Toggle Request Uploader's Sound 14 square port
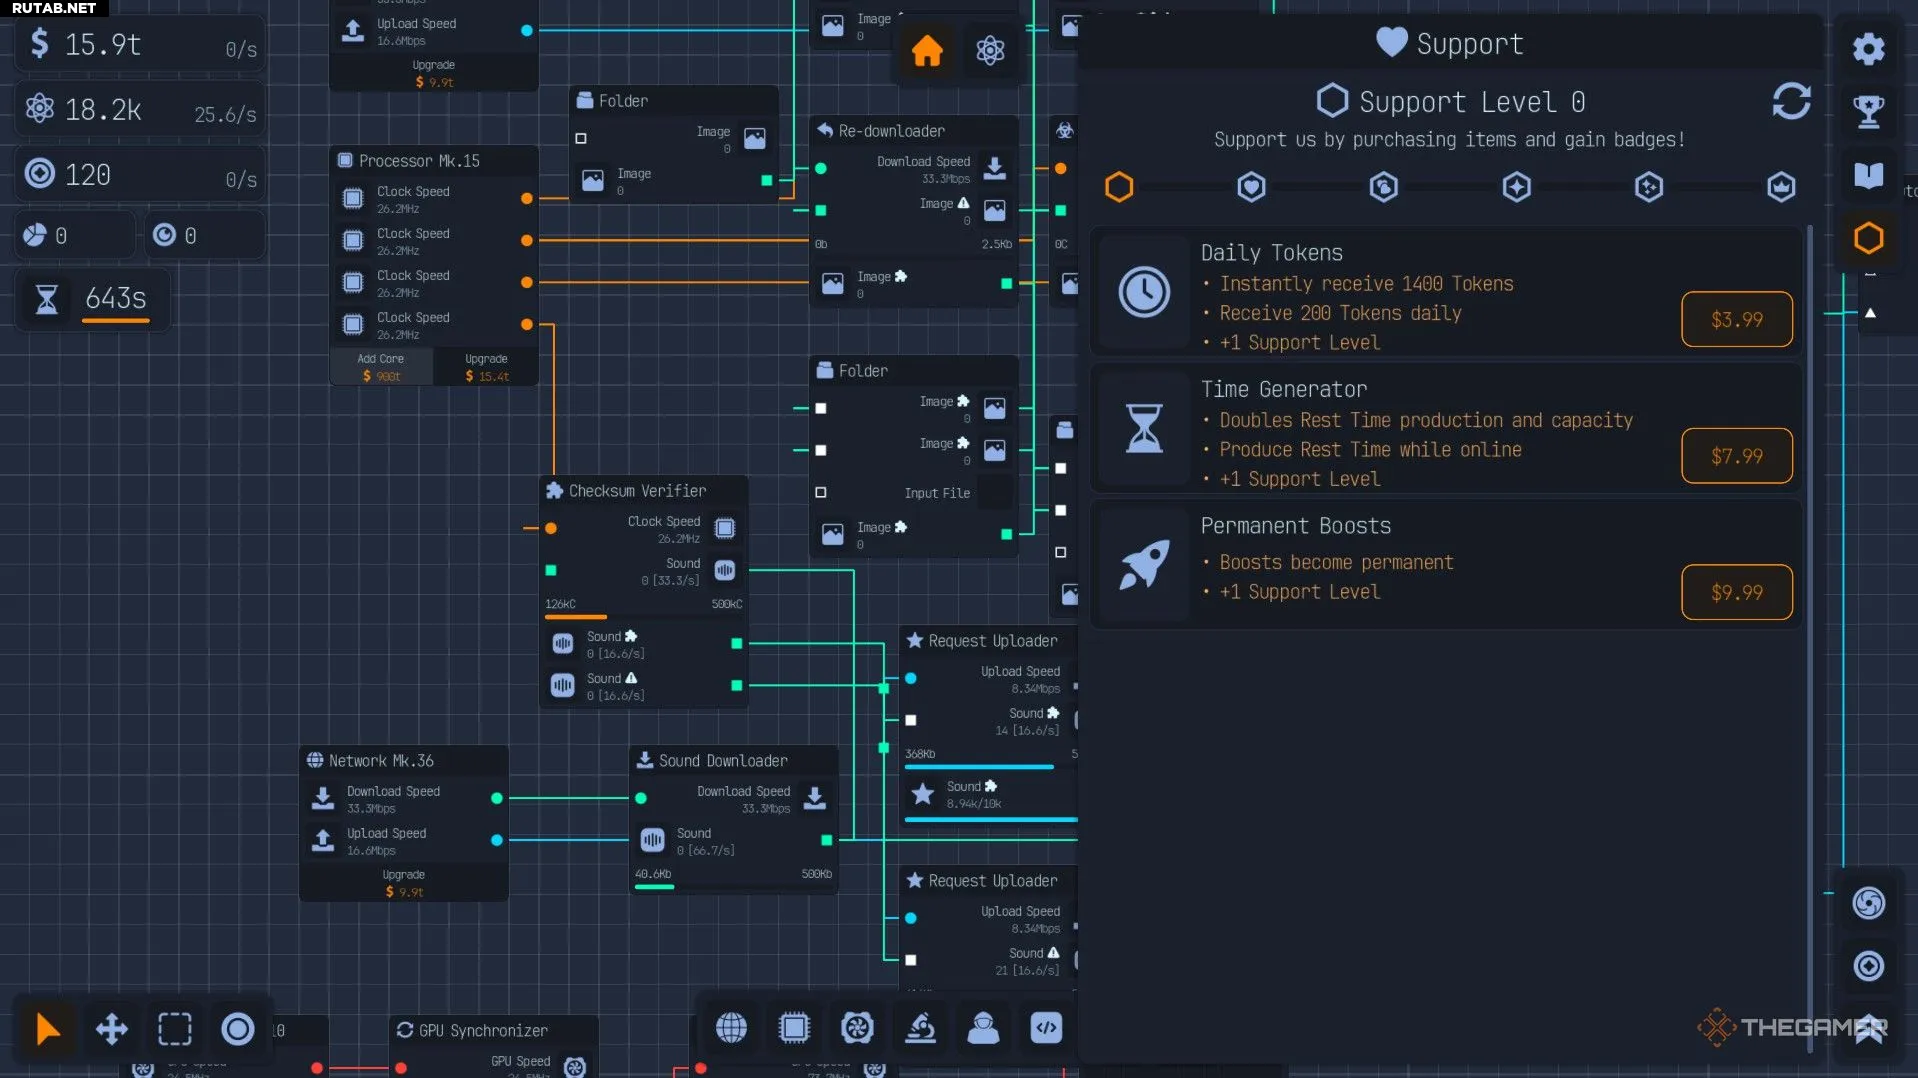 coord(911,720)
